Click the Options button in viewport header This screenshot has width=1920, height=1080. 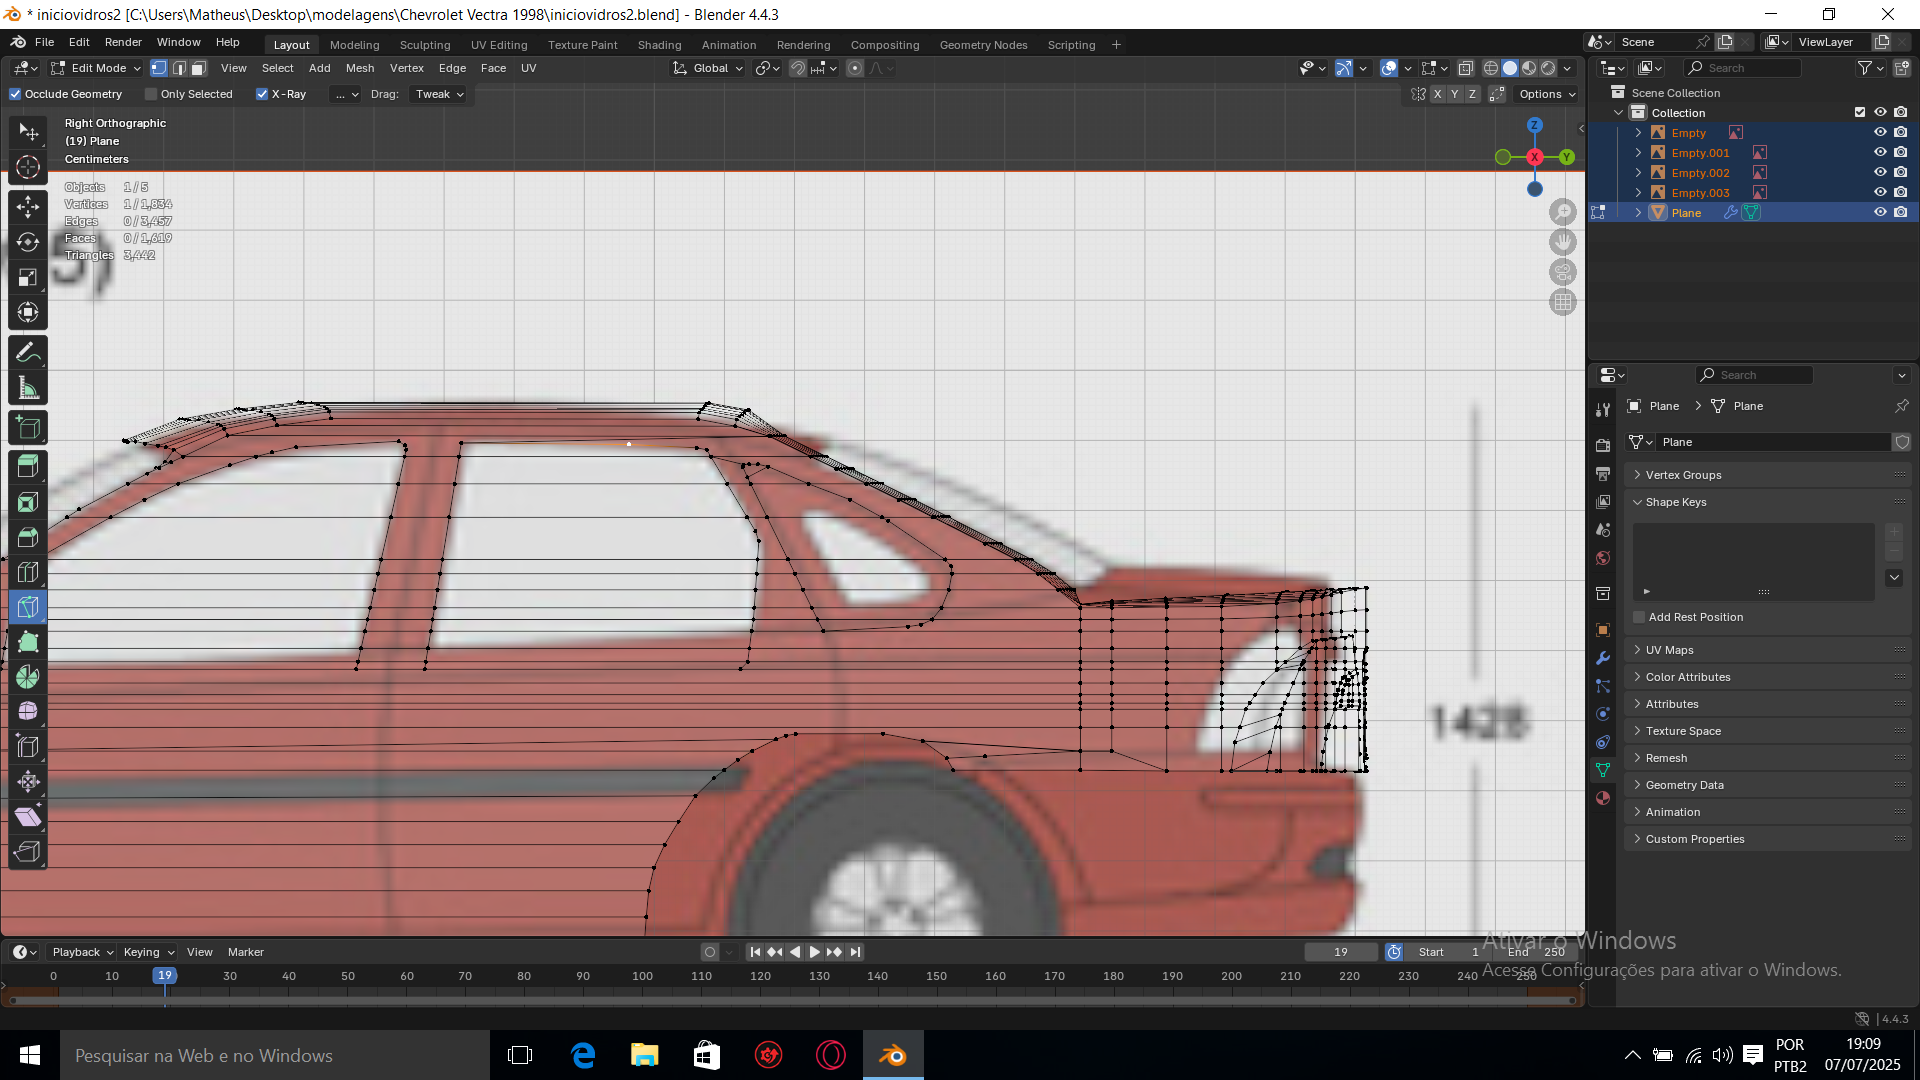1546,94
